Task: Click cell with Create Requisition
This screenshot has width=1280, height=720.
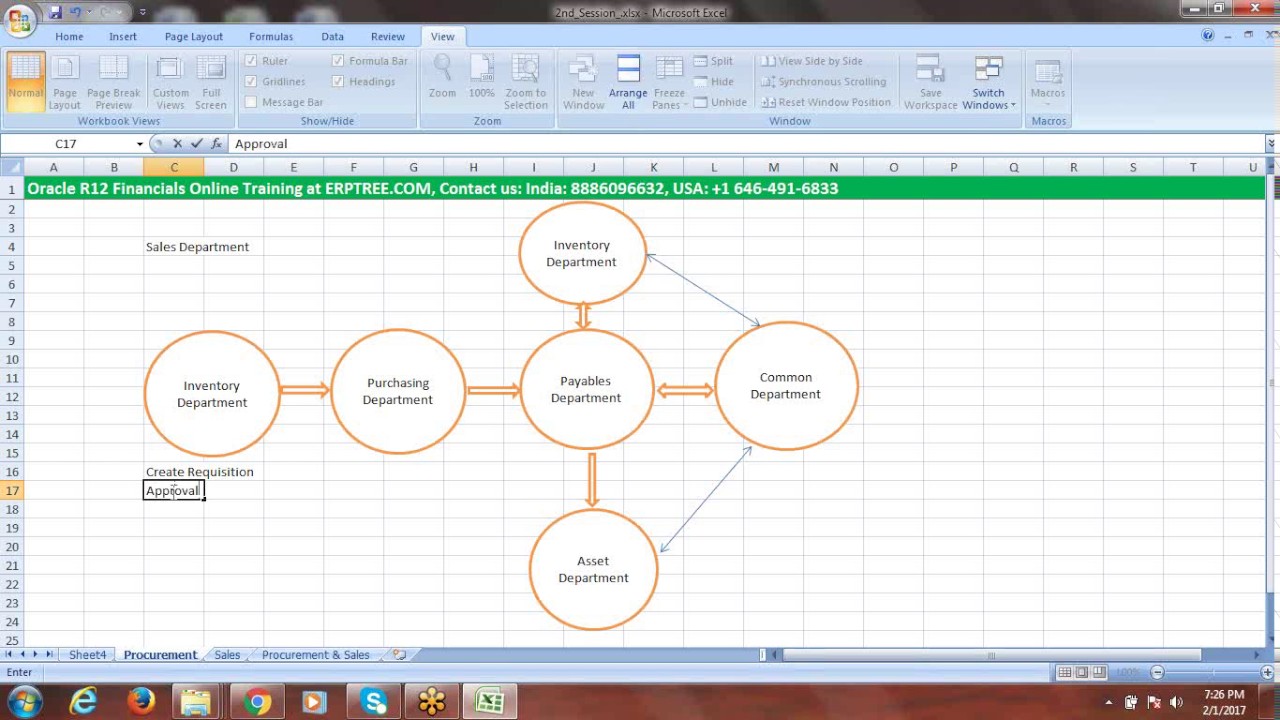Action: coord(199,472)
